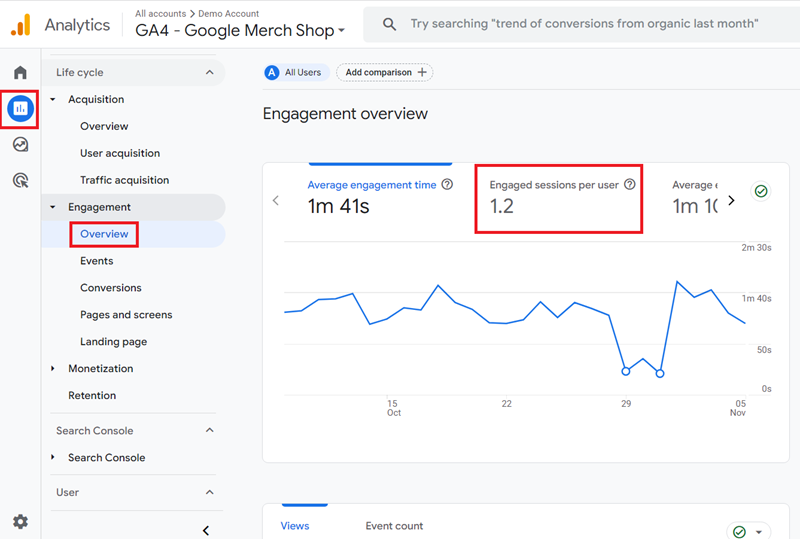Collapse the Engagement tree group

tap(53, 207)
